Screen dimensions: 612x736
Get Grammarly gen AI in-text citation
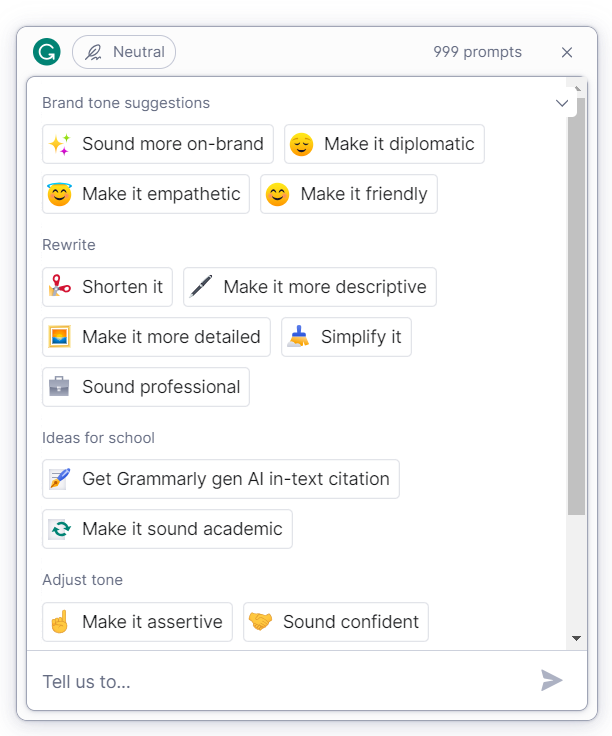pyautogui.click(x=221, y=479)
